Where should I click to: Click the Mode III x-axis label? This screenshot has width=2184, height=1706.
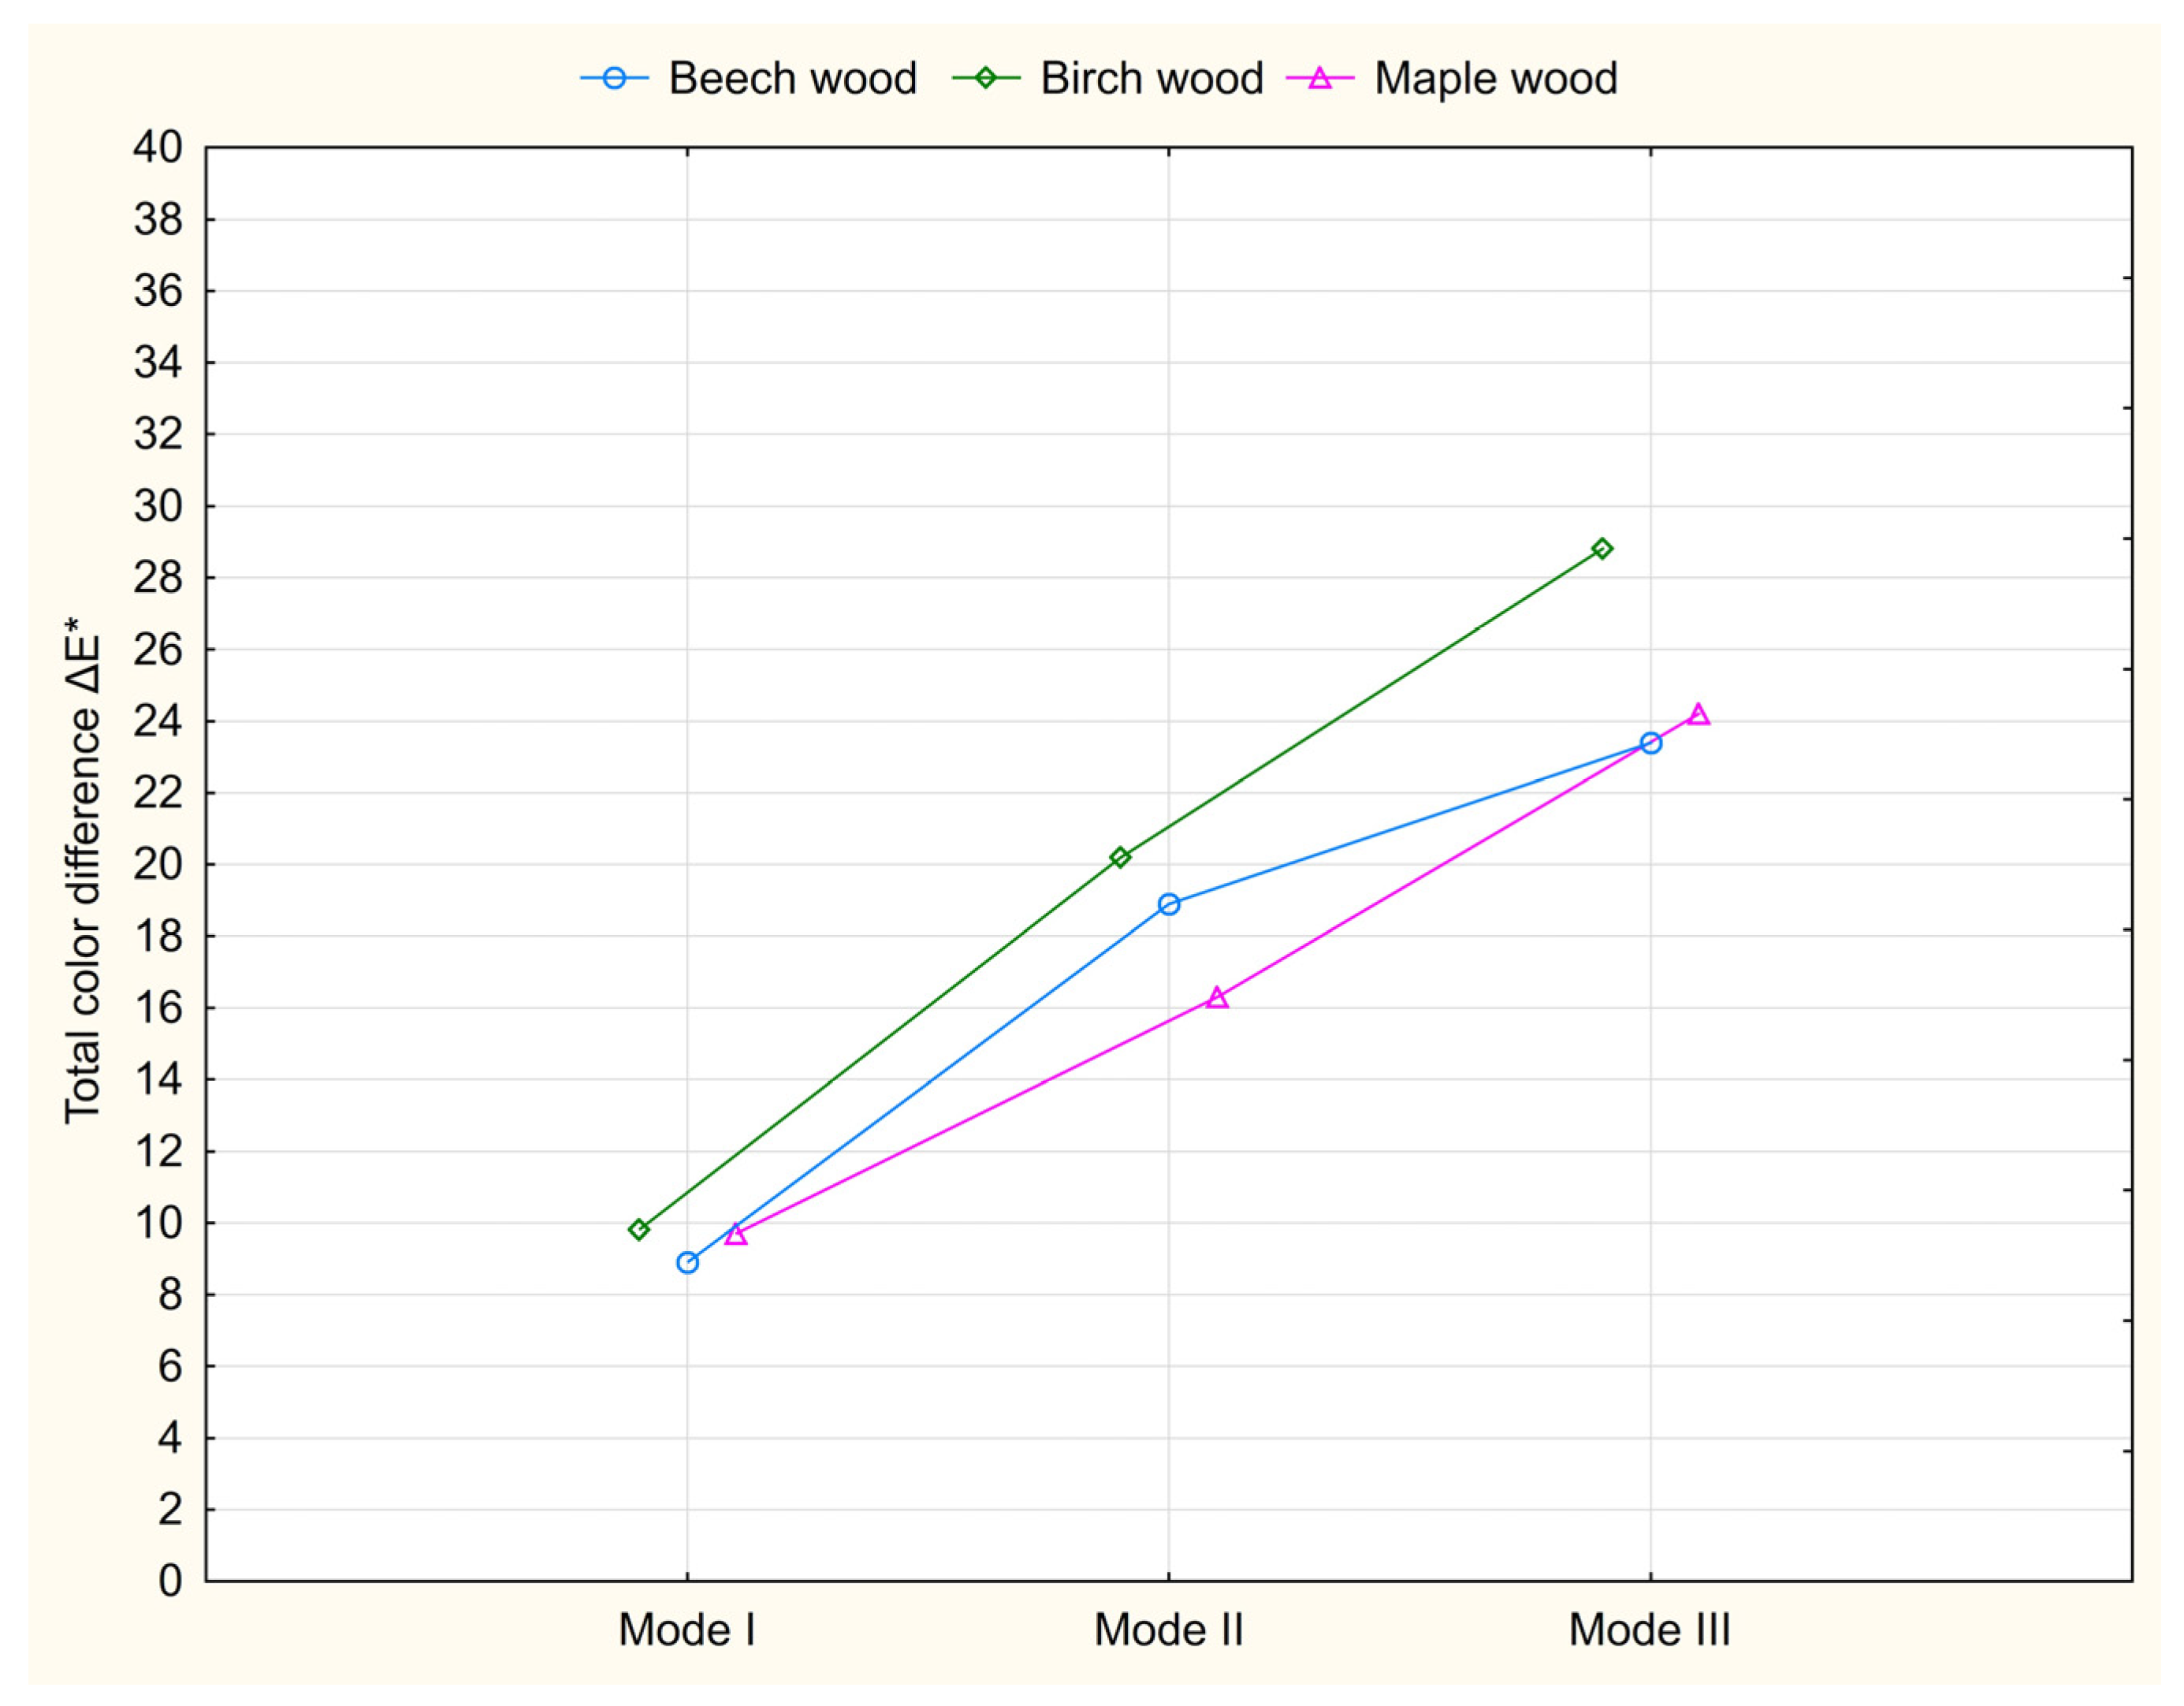point(1649,1631)
